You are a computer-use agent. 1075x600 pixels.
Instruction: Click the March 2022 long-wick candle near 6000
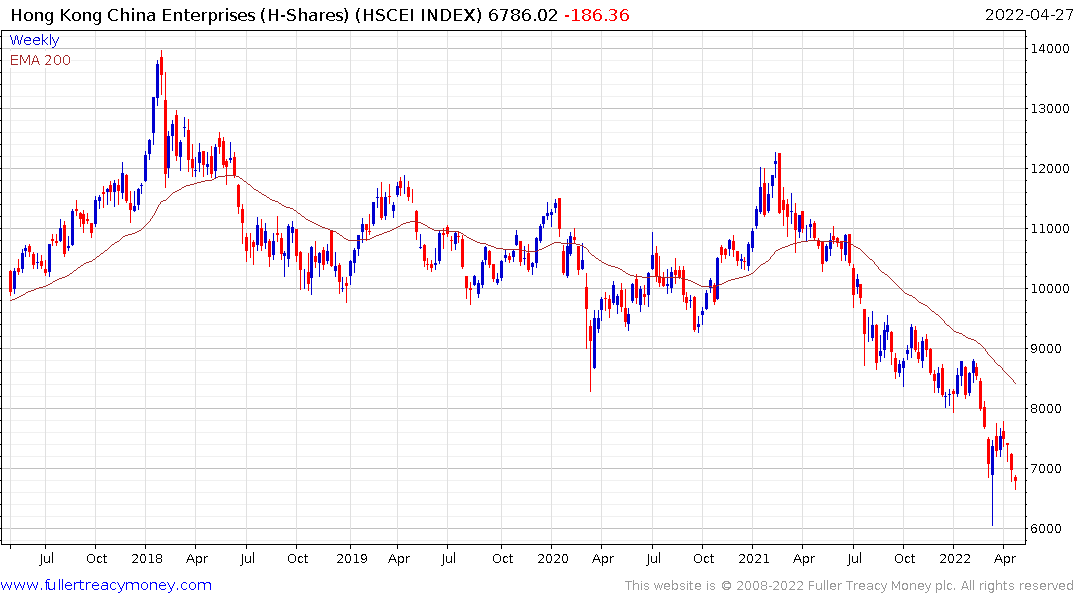(x=992, y=483)
